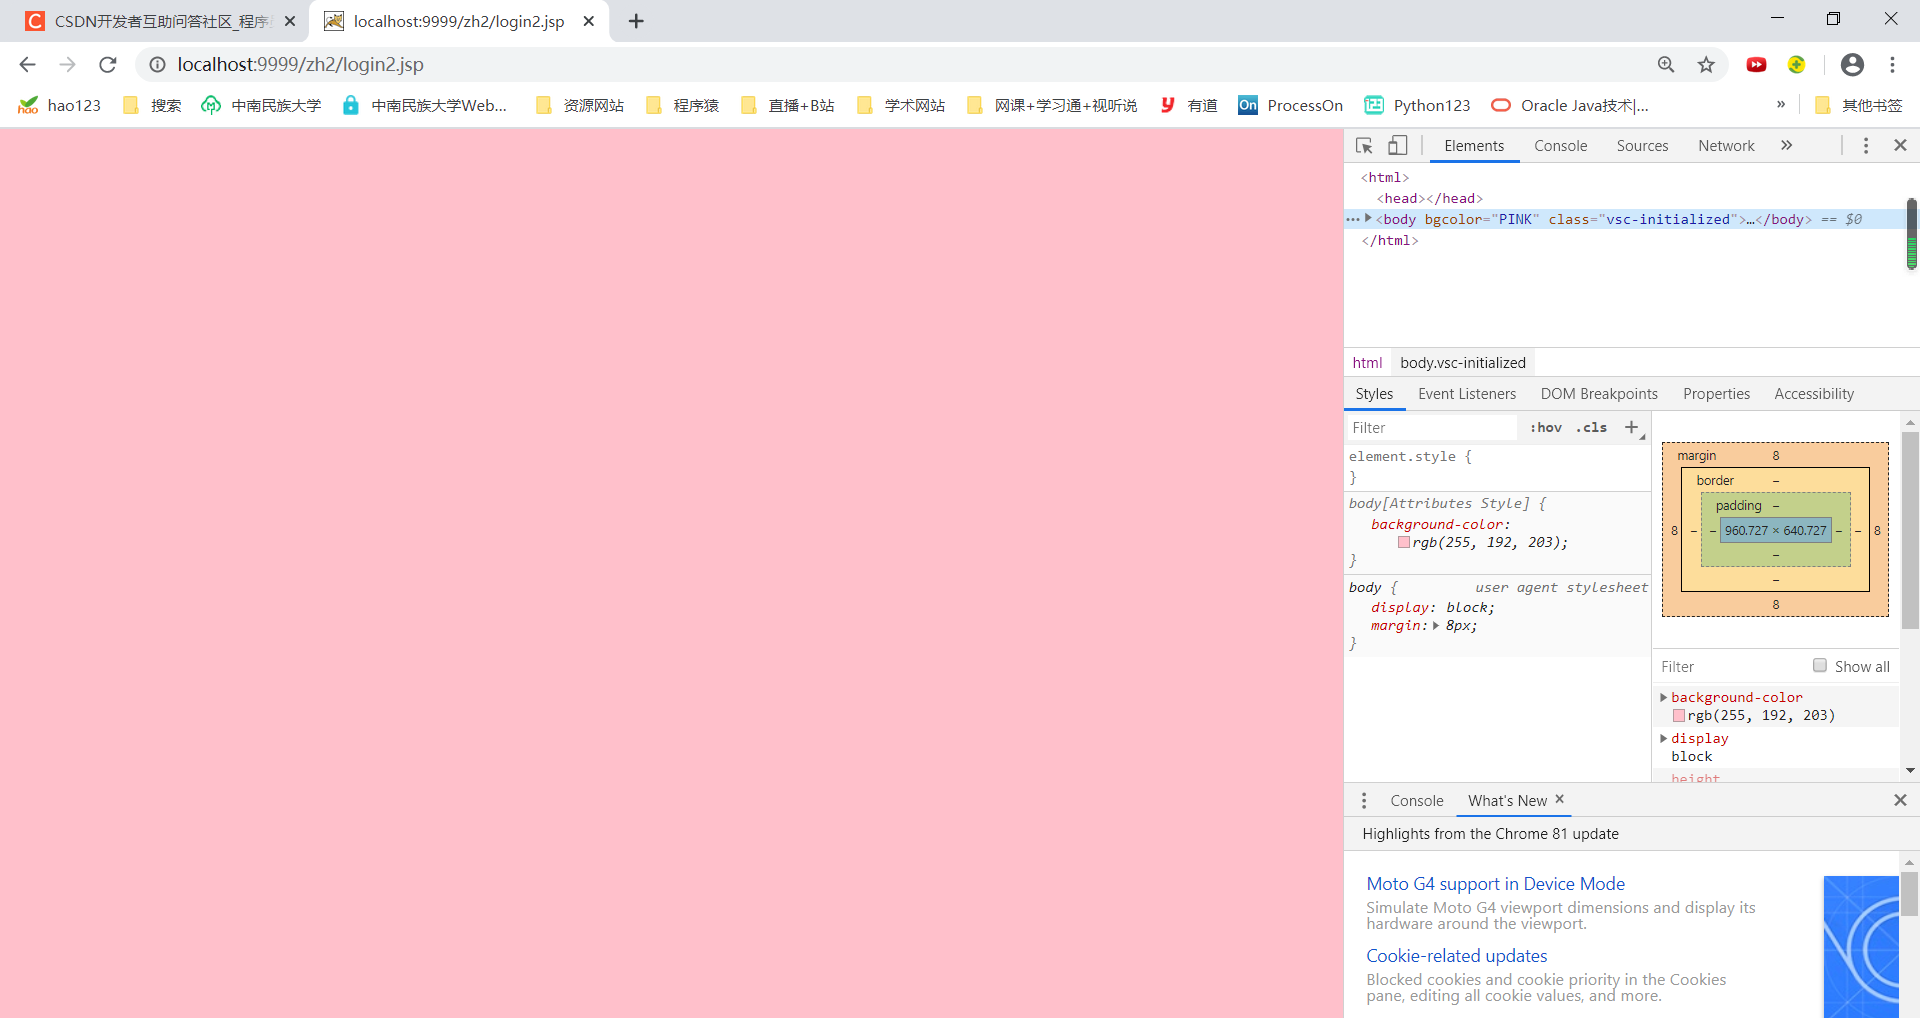Screen dimensions: 1920x1018
Task: Open the 资源网站 bookmark folder
Action: pos(580,105)
